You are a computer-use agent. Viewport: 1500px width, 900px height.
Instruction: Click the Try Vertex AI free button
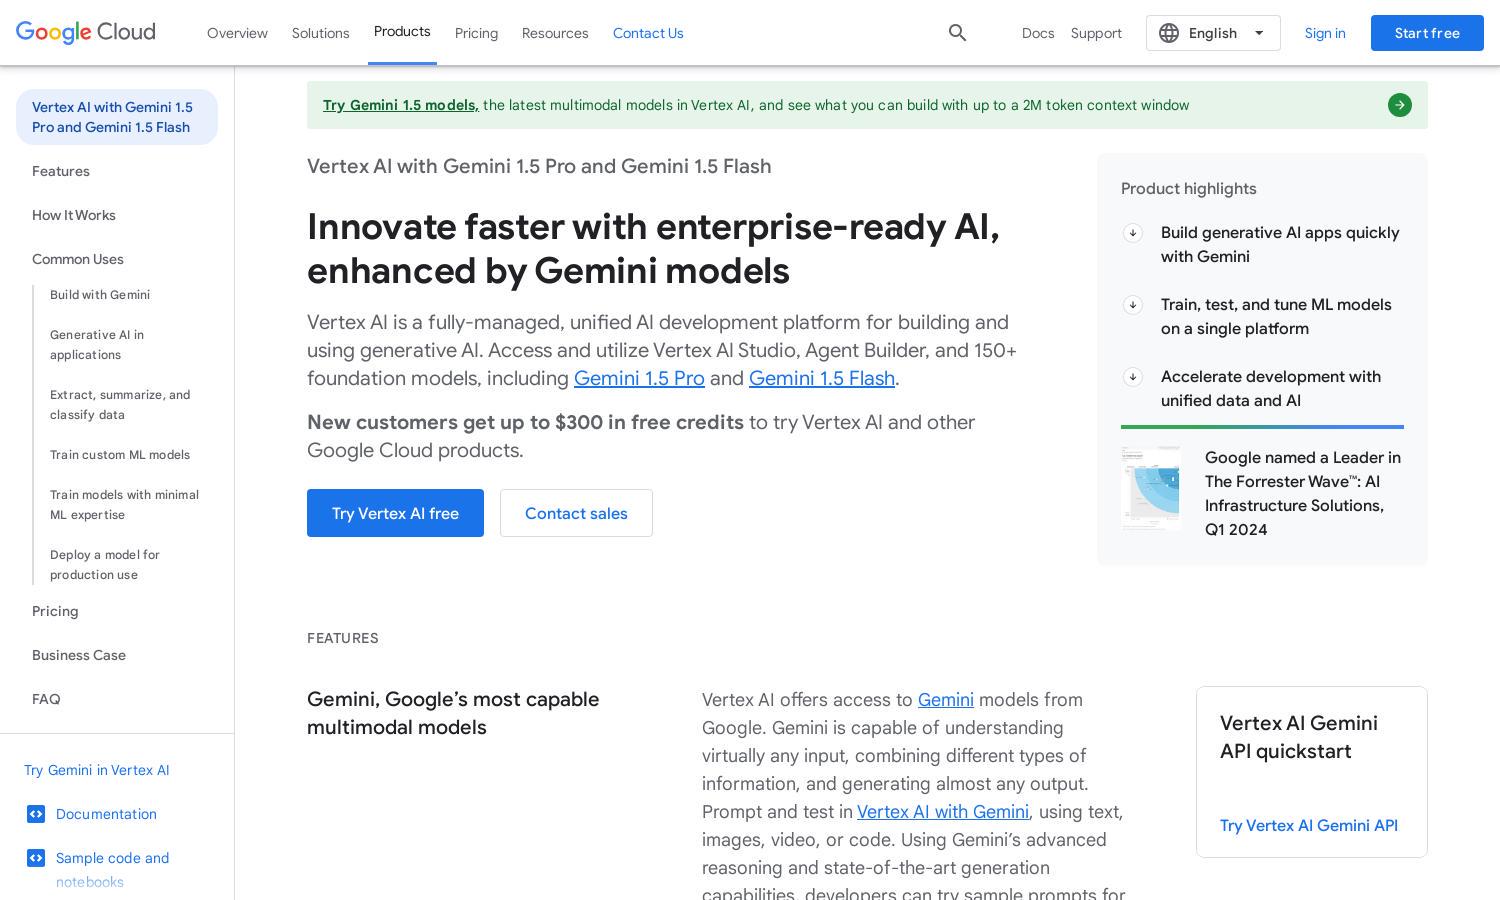click(x=395, y=513)
